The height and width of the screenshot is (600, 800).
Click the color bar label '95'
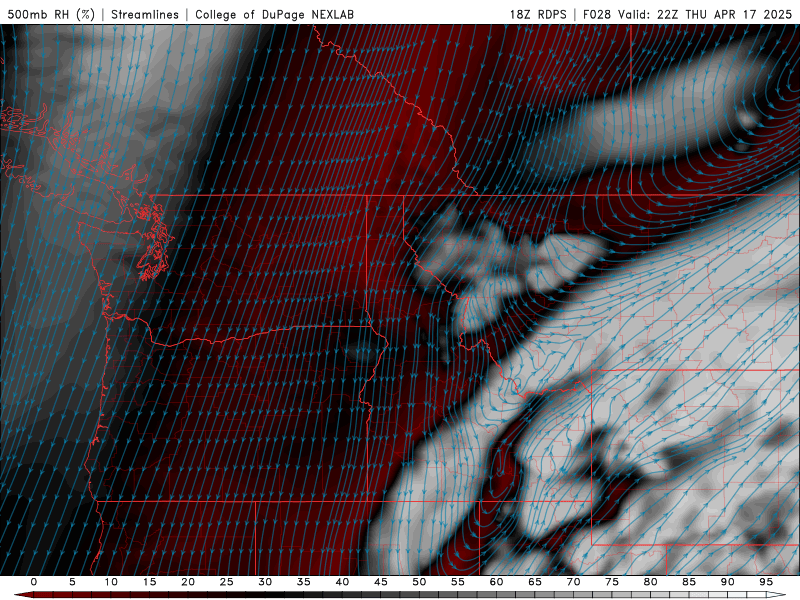766,582
